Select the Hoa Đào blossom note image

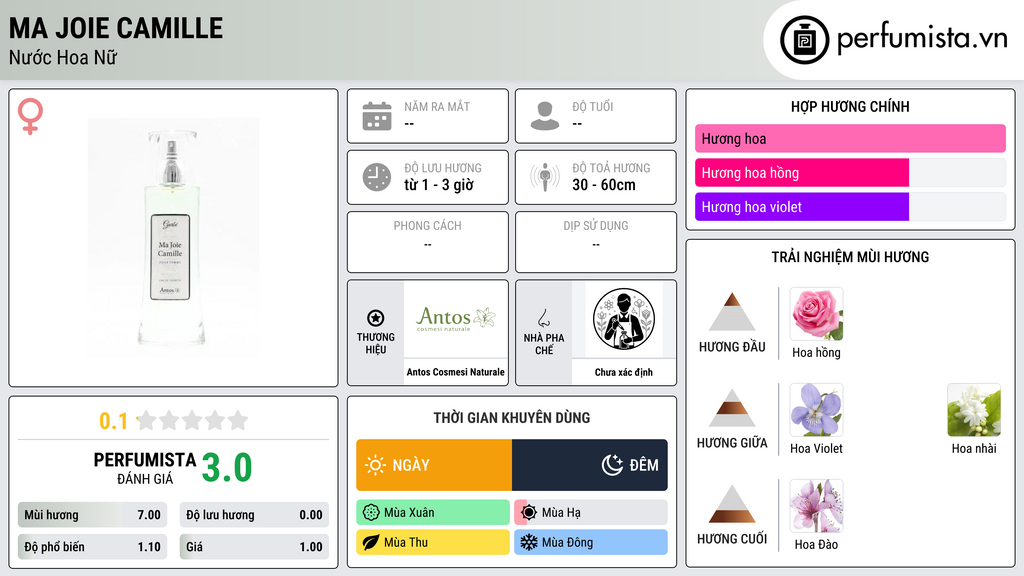(x=816, y=506)
